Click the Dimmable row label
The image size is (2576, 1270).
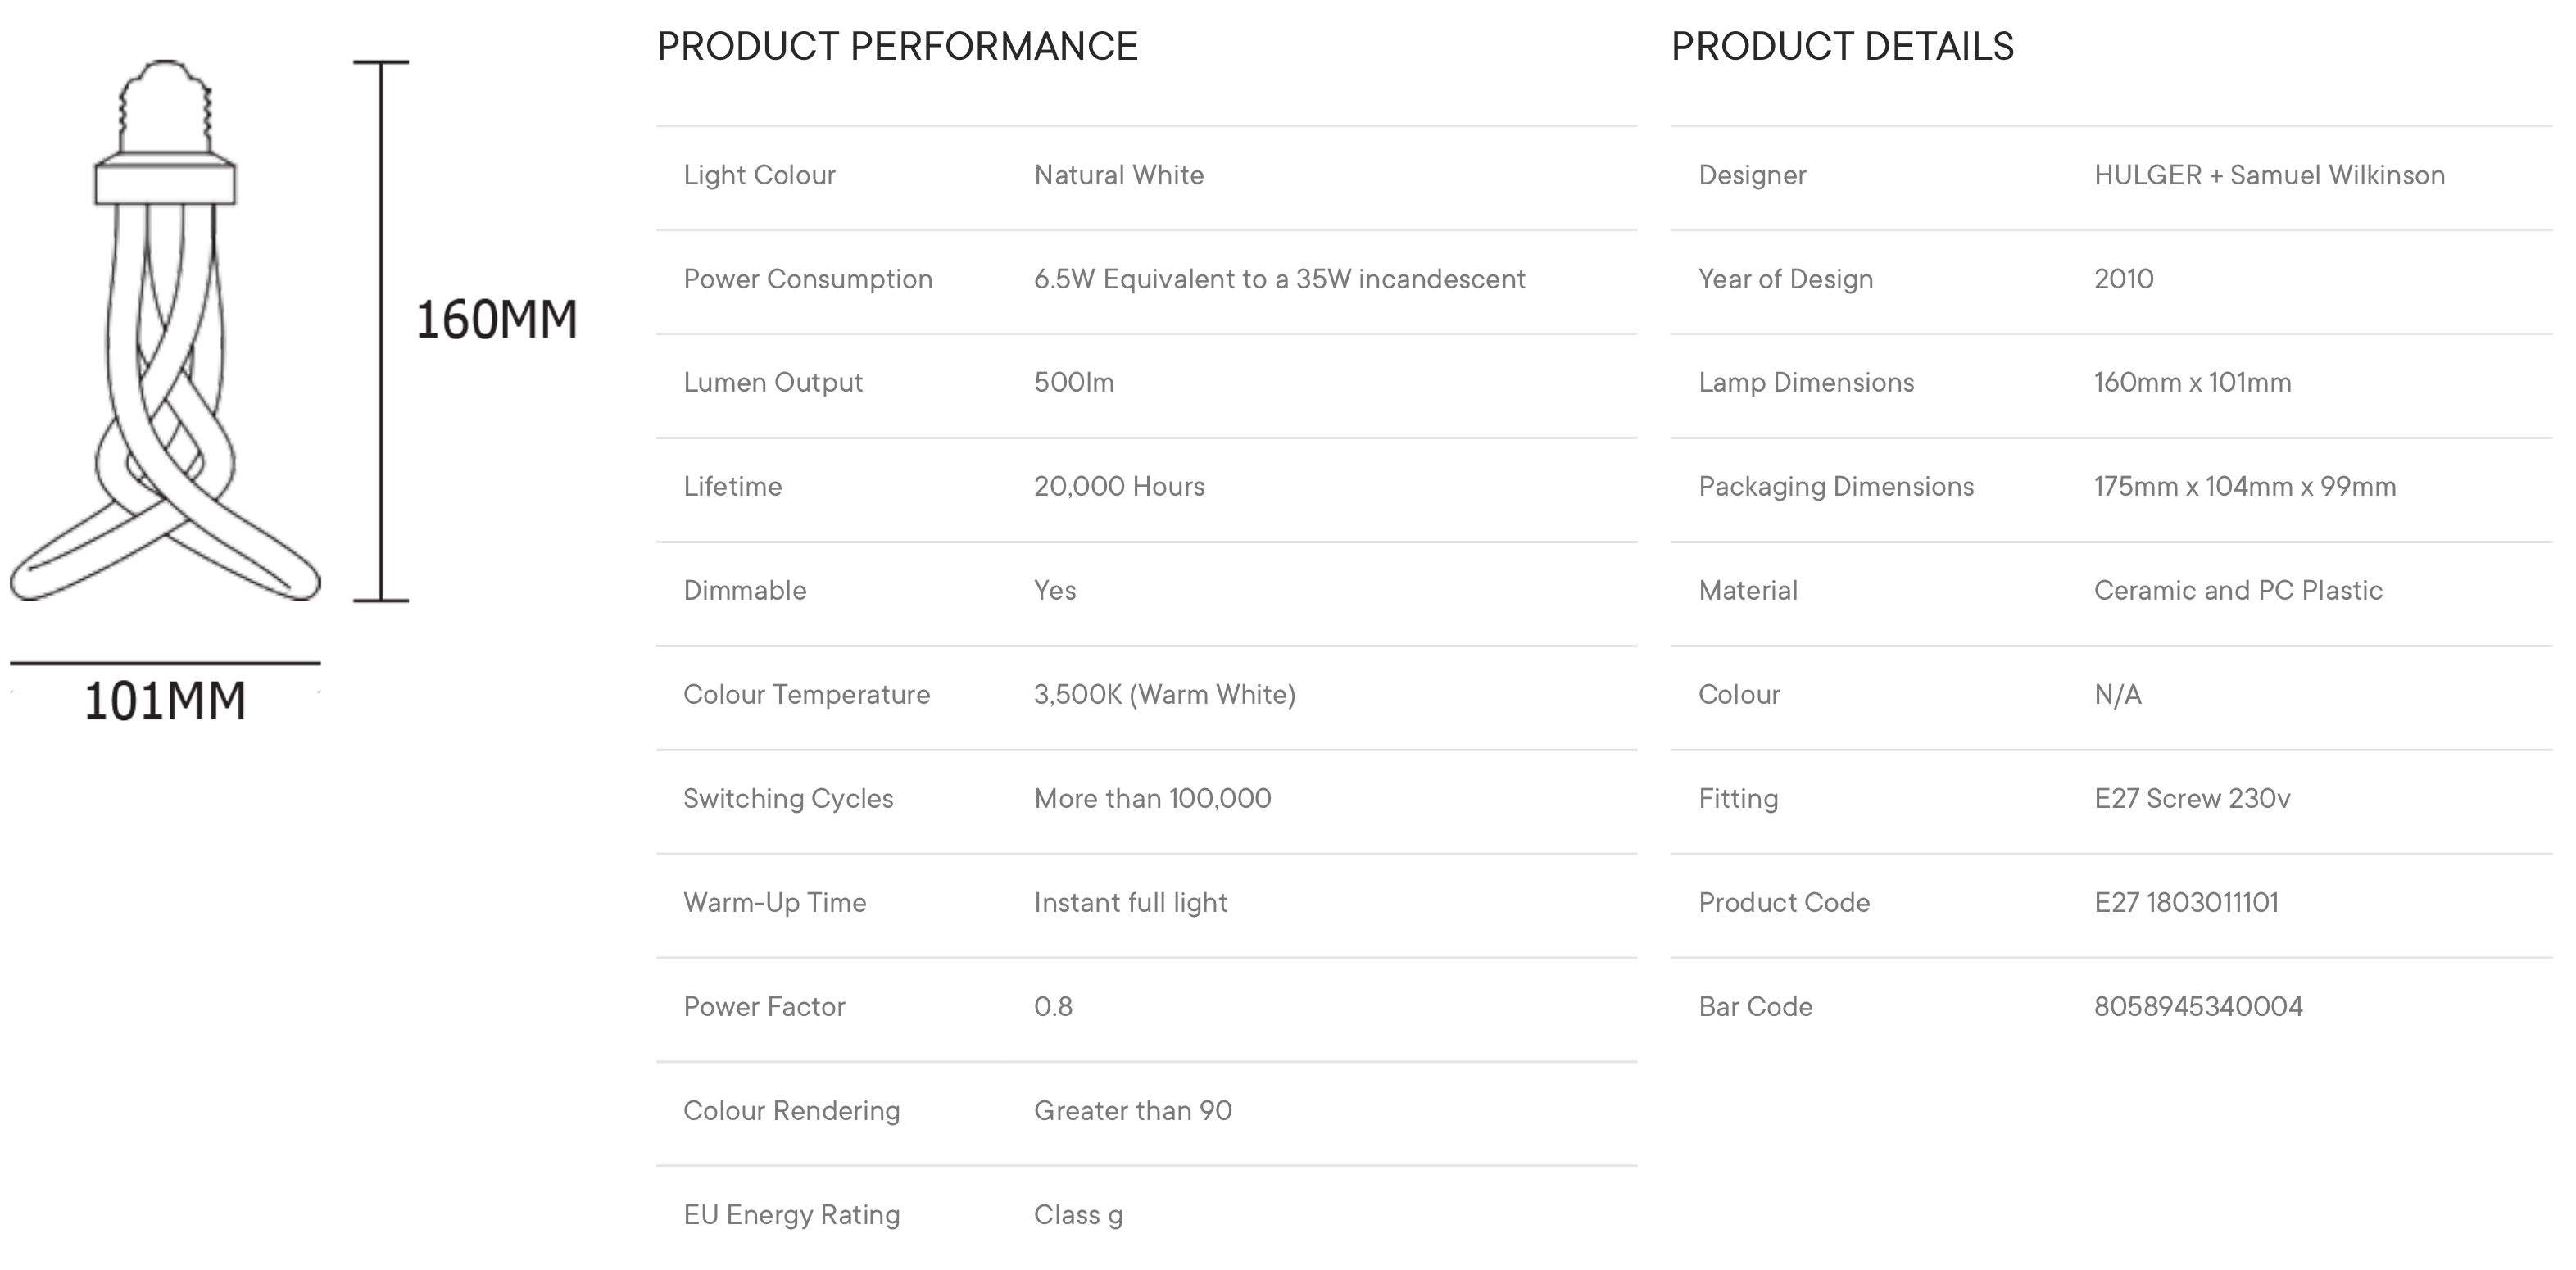tap(745, 590)
